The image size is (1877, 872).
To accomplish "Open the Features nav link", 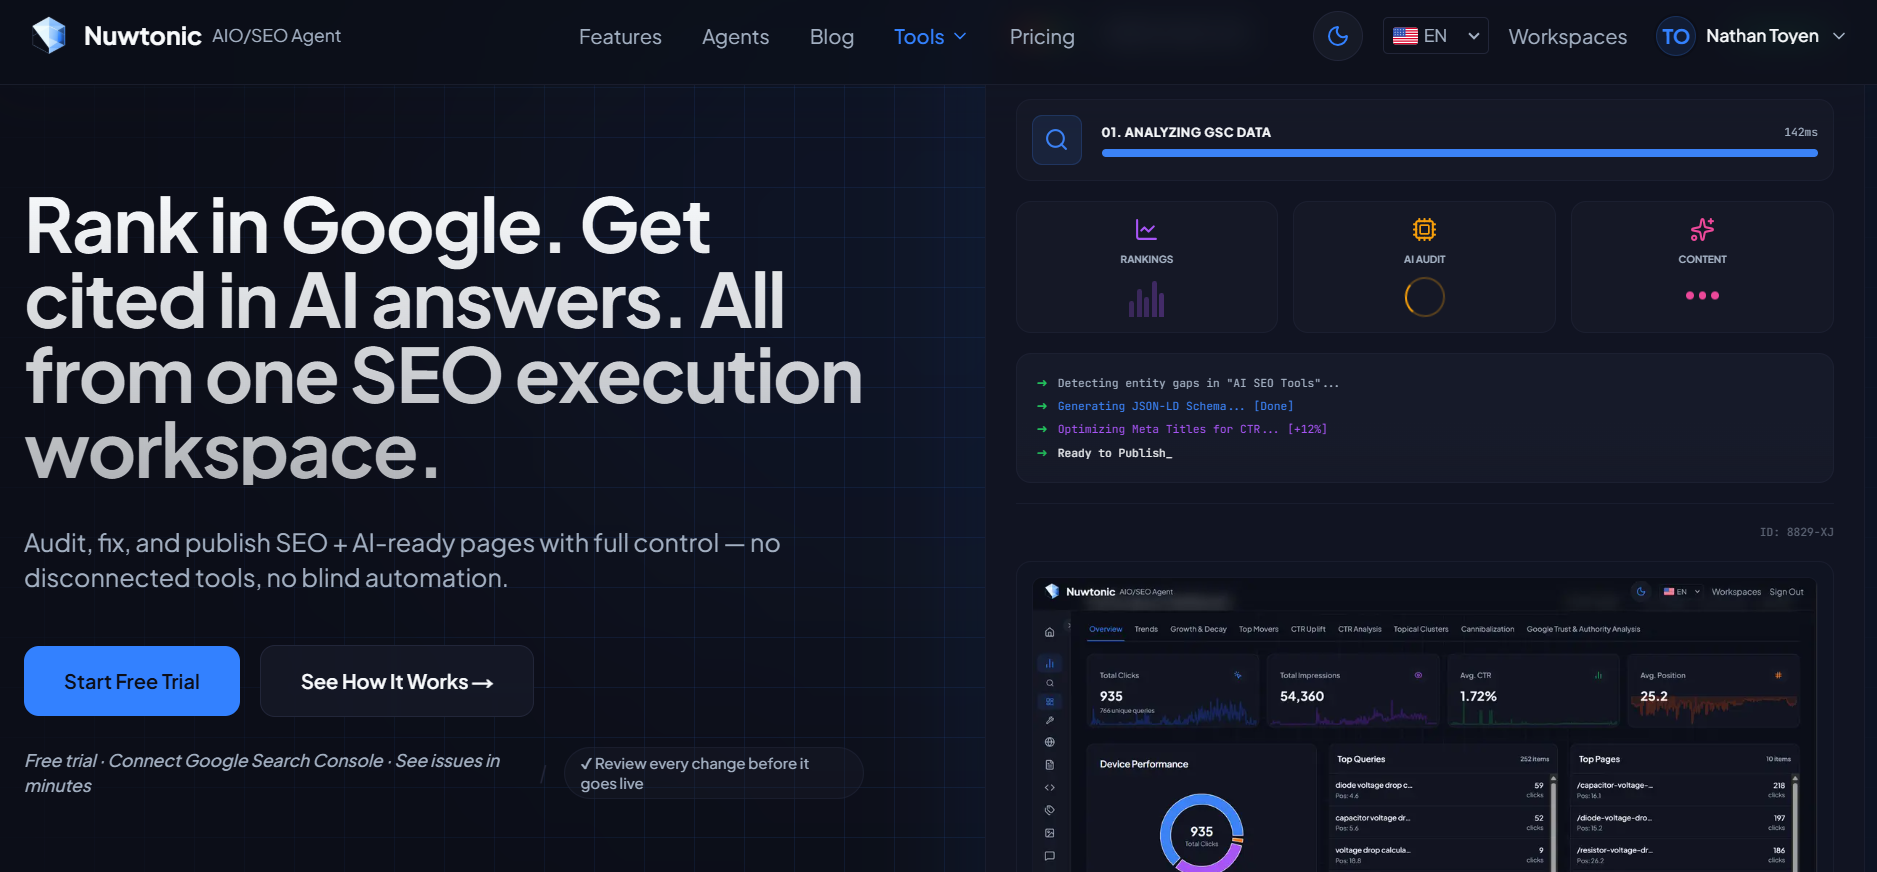I will (x=620, y=37).
